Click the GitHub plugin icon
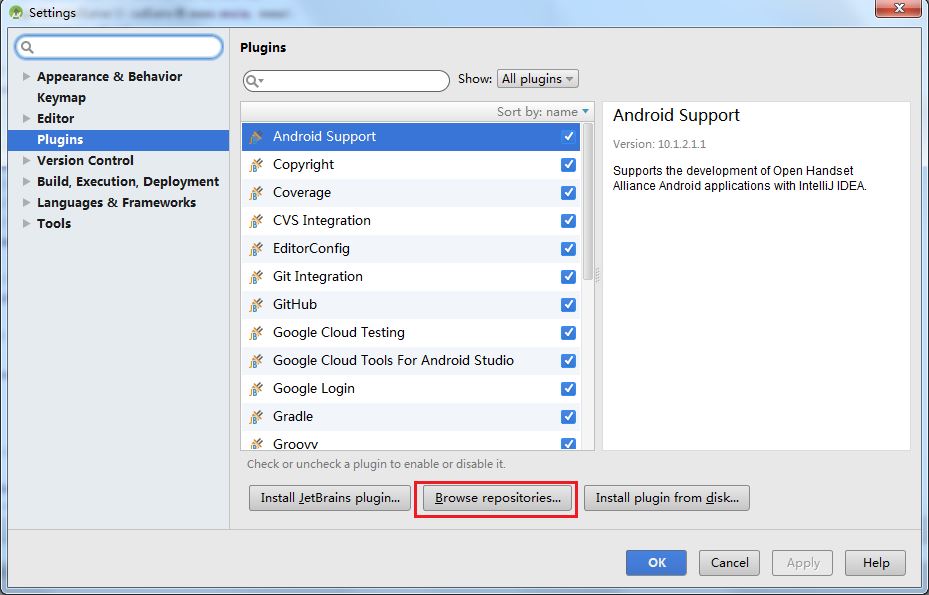The width and height of the screenshot is (929, 595). tap(256, 305)
